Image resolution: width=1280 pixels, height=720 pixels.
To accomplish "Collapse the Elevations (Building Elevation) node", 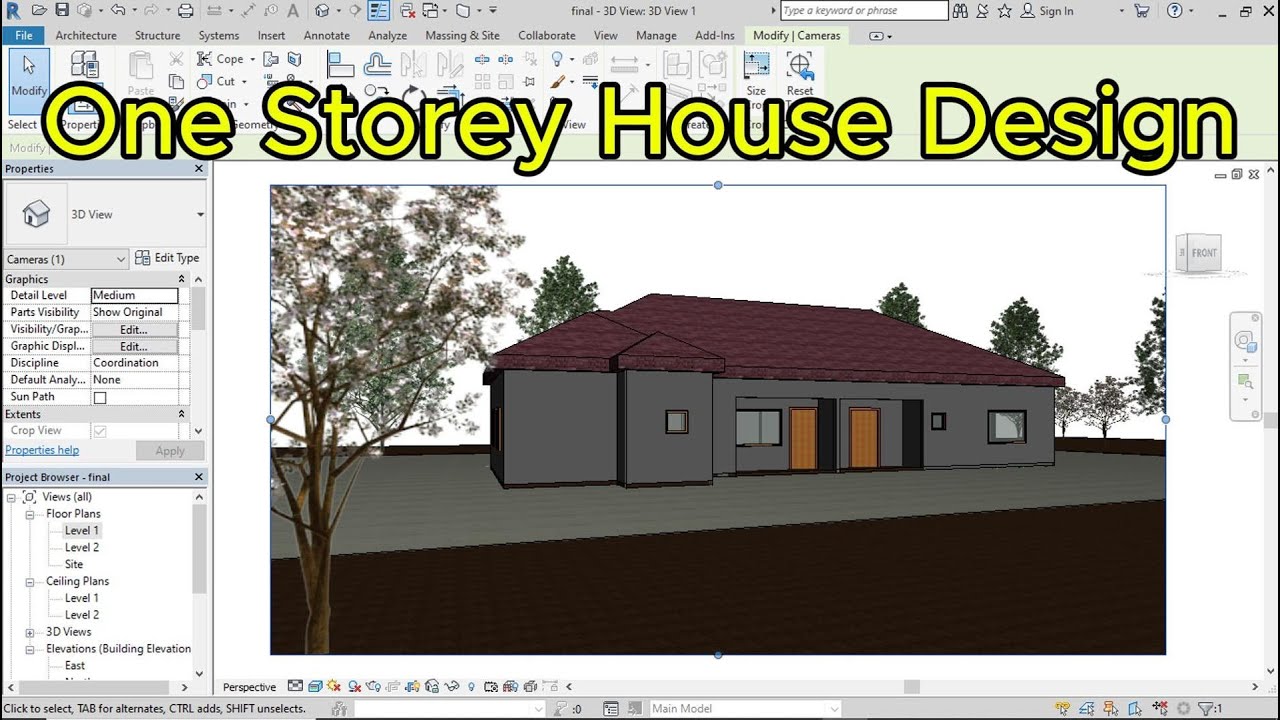I will 30,649.
